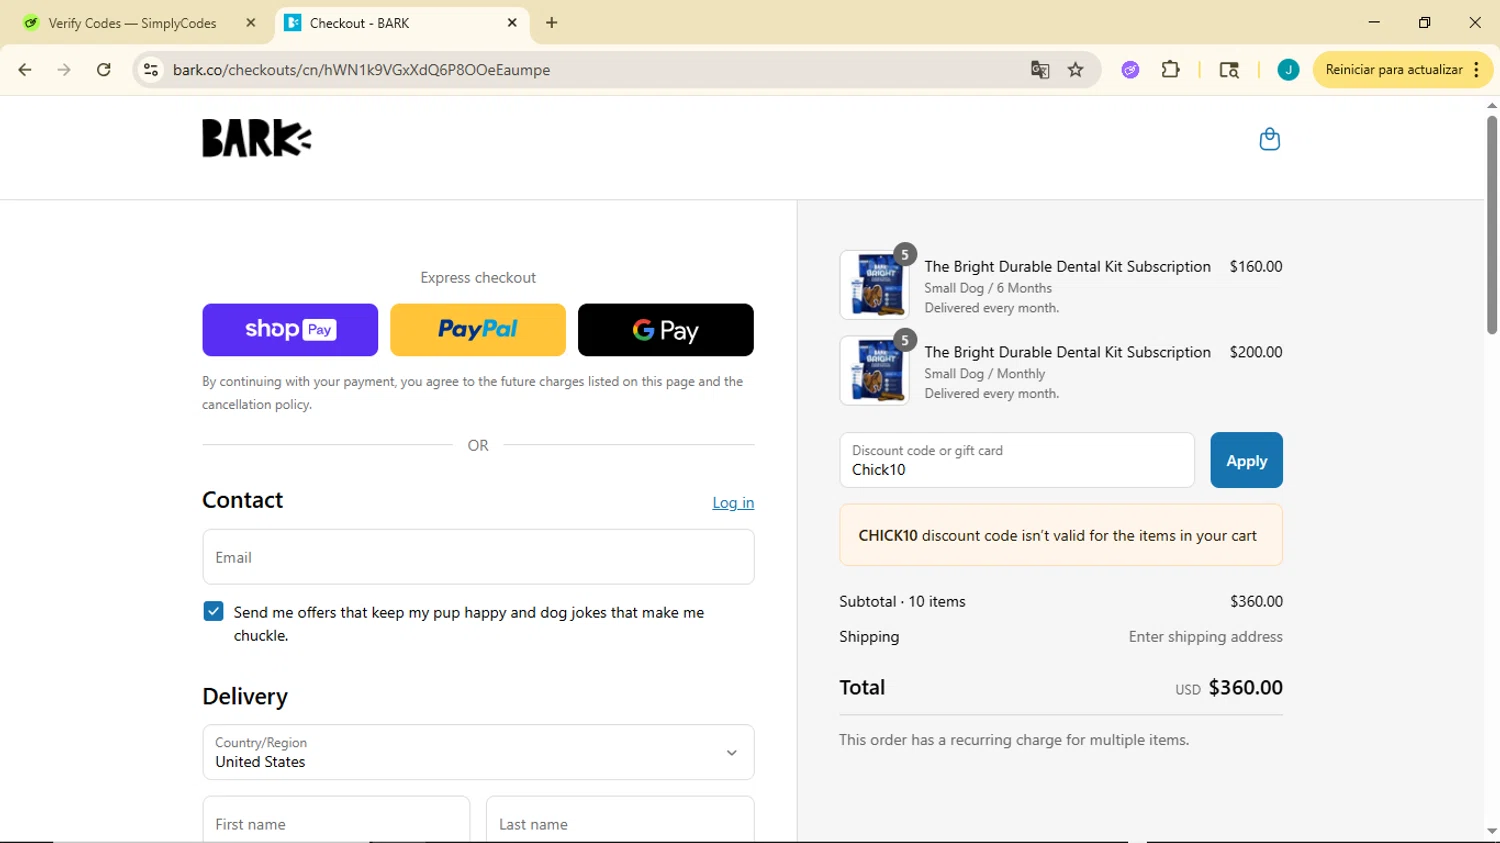The width and height of the screenshot is (1500, 843).
Task: Close the Checkout - BARK tab
Action: [512, 22]
